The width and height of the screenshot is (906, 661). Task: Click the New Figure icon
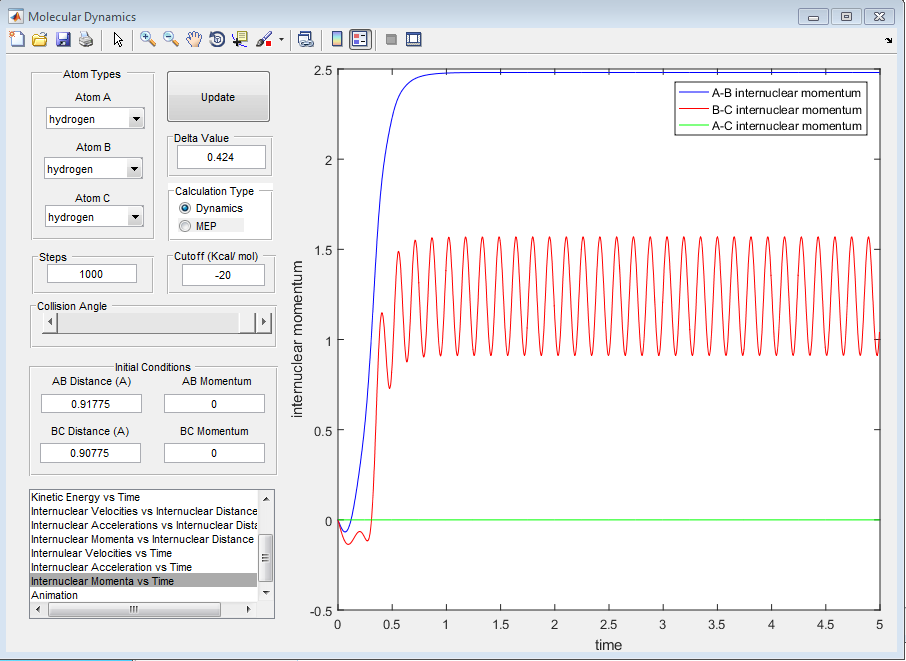coord(17,40)
